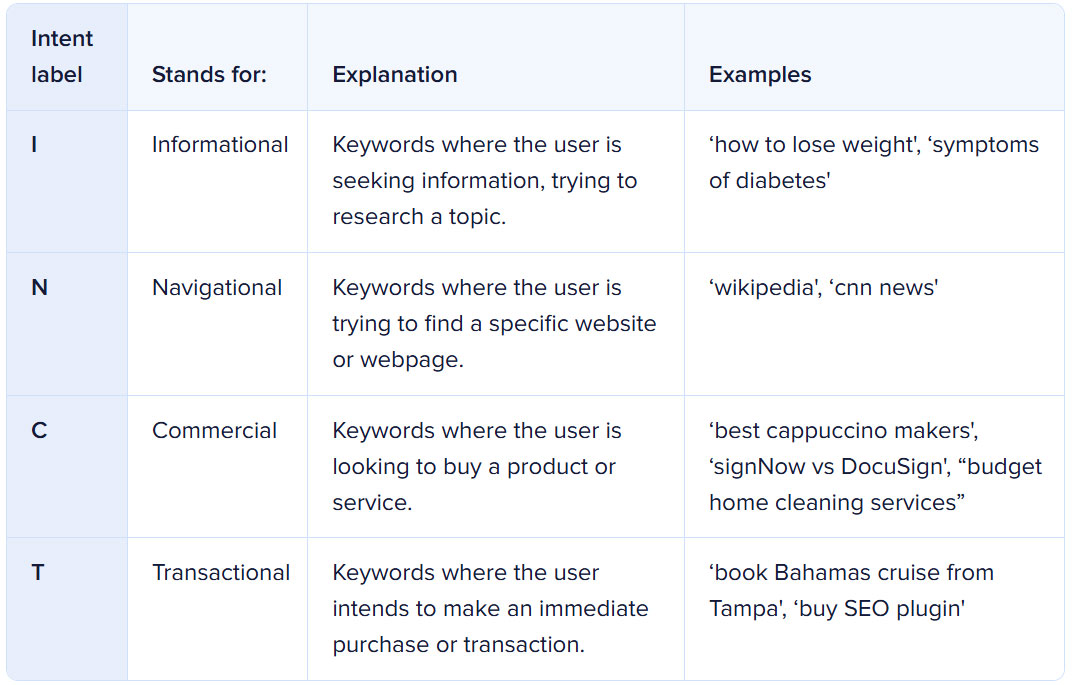Select the 'N' intent label cell
Screen dimensions: 1072x685
[67, 324]
